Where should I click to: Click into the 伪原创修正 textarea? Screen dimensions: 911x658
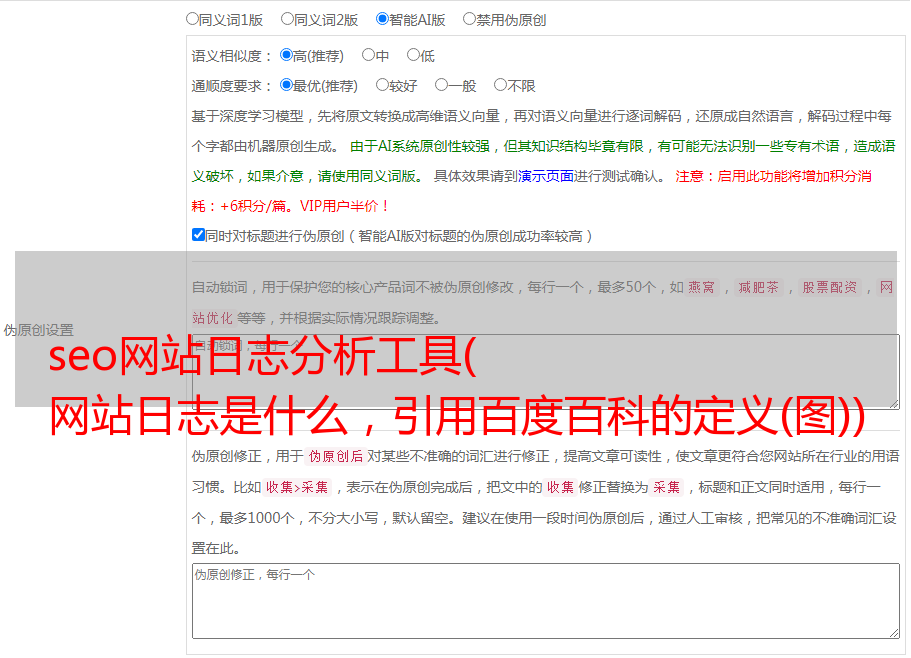(546, 601)
